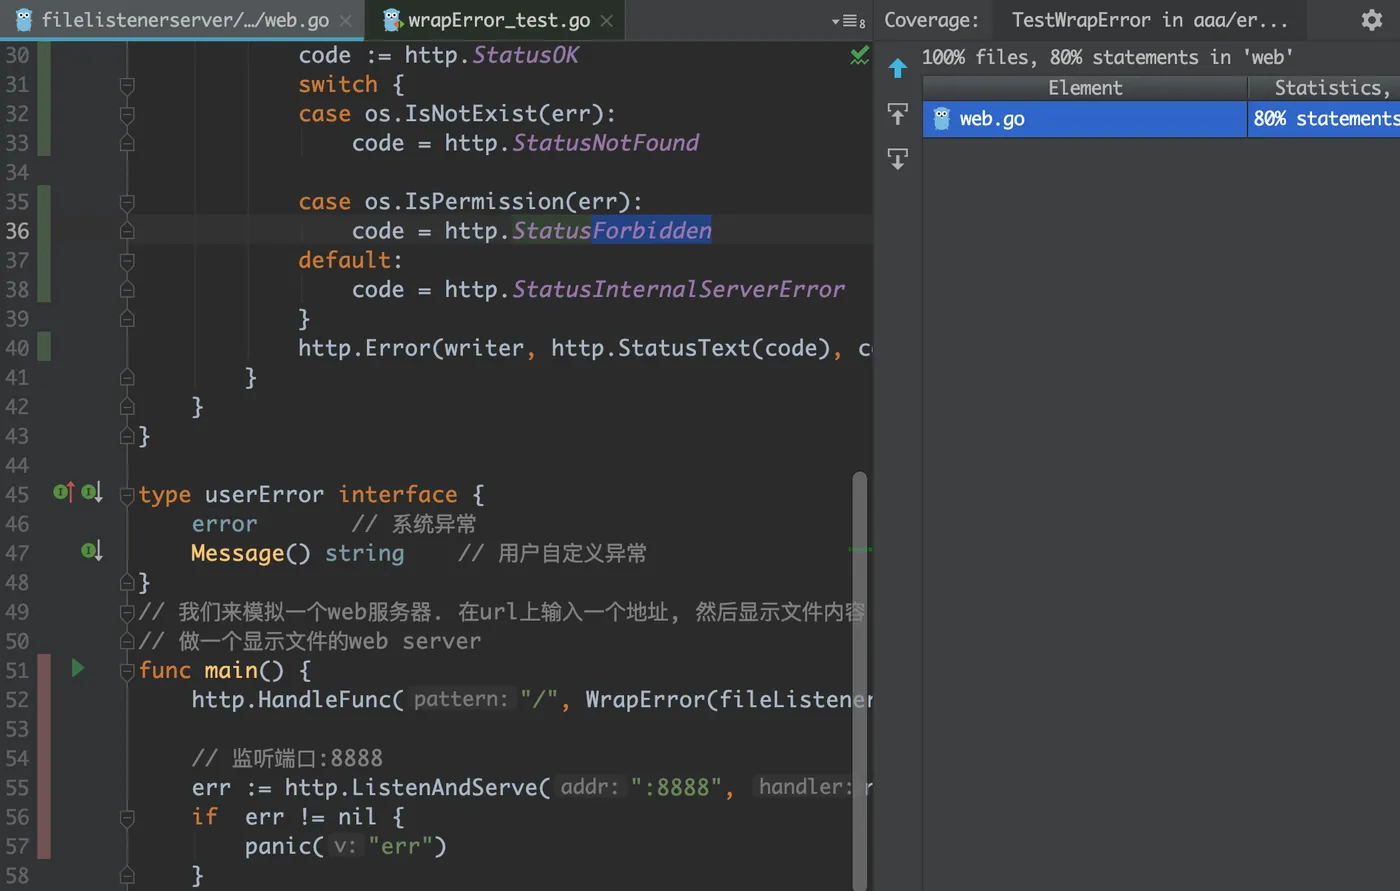Click flatten packages icon in coverage panel
1400x891 pixels.
click(x=897, y=114)
